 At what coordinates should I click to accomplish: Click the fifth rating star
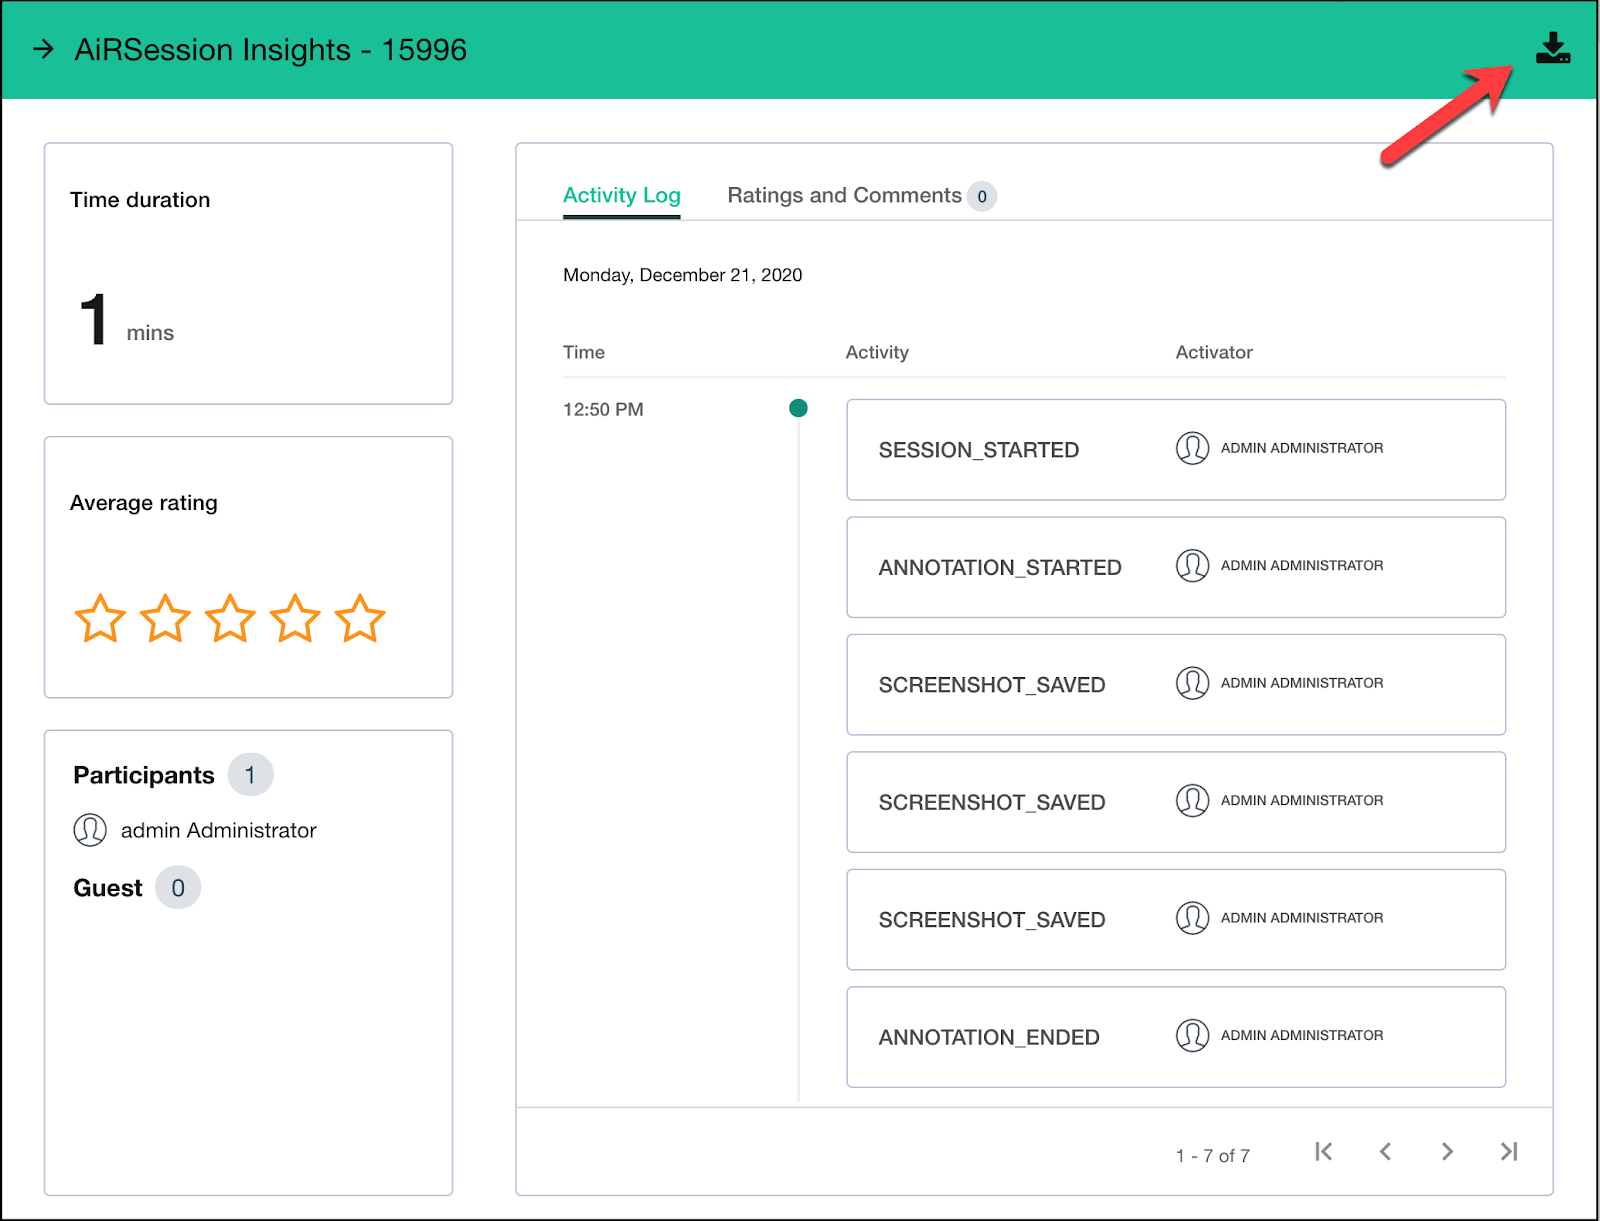pyautogui.click(x=360, y=618)
